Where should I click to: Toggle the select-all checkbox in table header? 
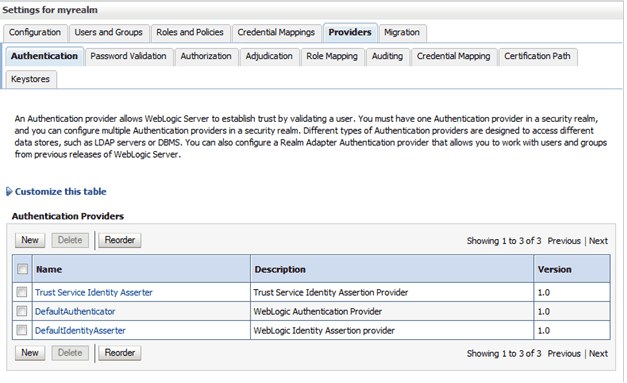coord(23,269)
